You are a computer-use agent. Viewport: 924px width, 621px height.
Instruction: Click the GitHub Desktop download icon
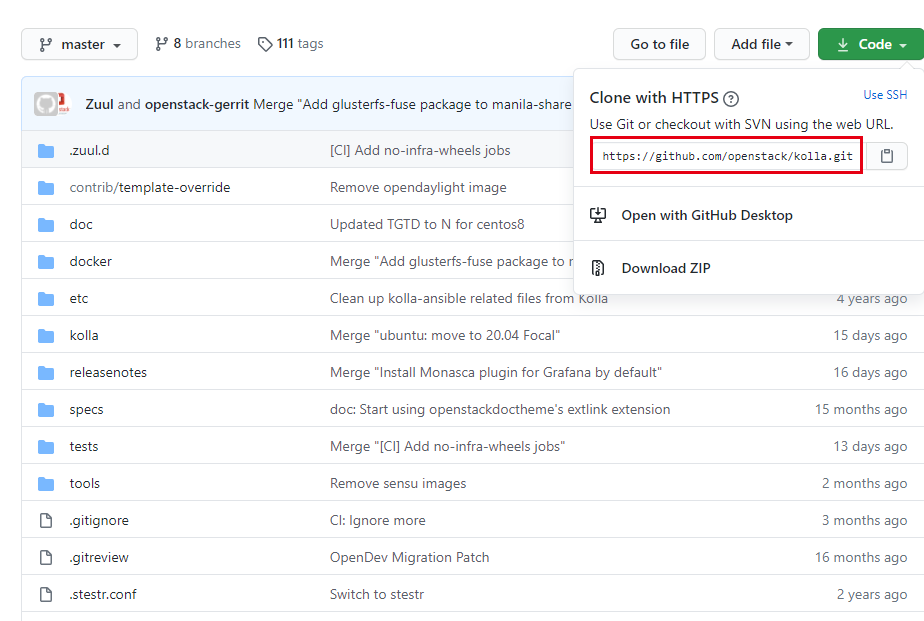[598, 215]
